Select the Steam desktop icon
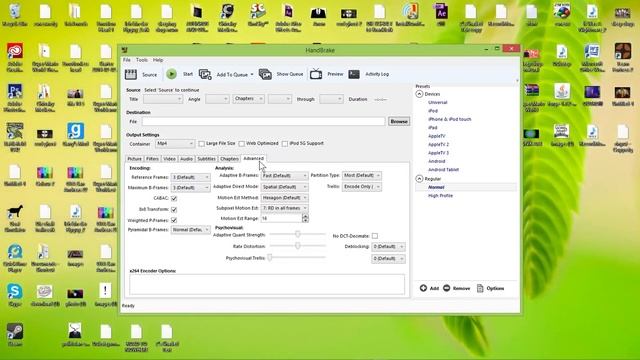Screen dimensions: 640x360 [15, 331]
